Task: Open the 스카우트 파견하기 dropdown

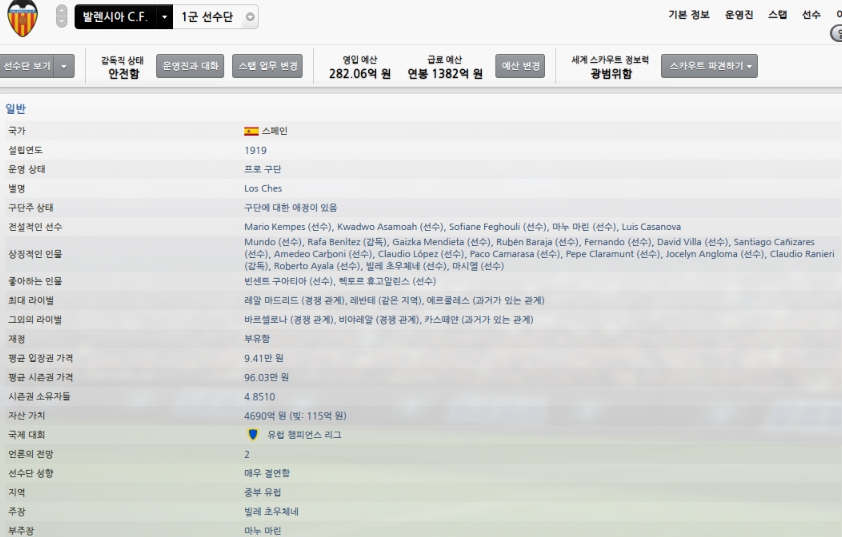Action: [709, 66]
